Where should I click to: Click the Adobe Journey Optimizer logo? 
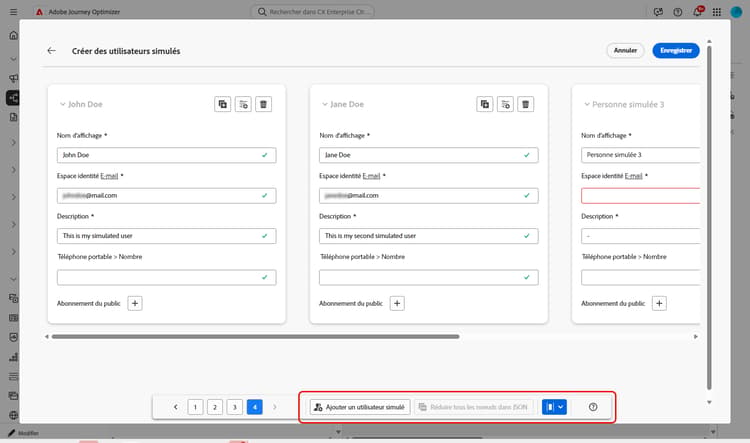point(40,12)
